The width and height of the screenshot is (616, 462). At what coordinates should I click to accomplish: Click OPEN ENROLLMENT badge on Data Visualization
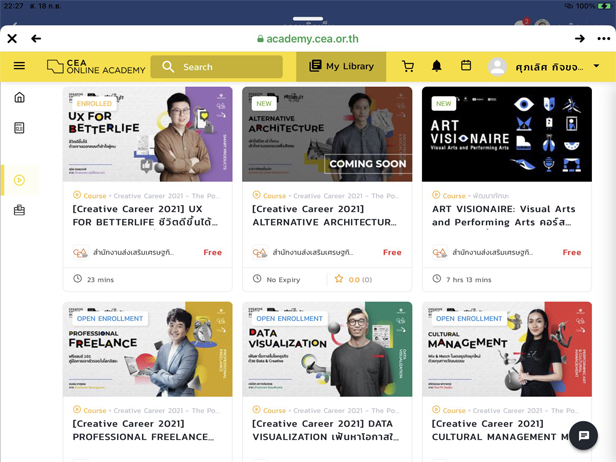click(290, 318)
